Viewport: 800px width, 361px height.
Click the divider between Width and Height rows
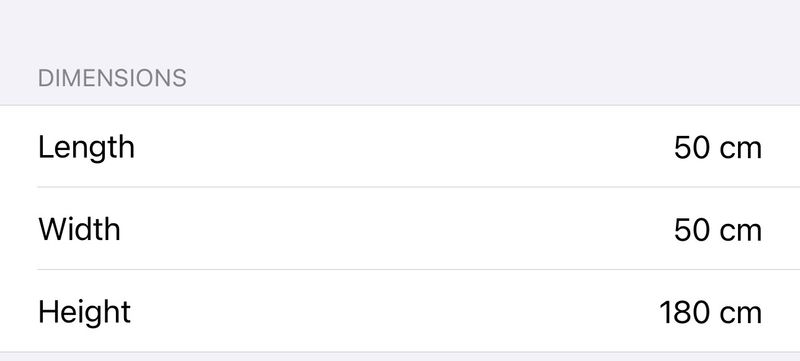(418, 269)
